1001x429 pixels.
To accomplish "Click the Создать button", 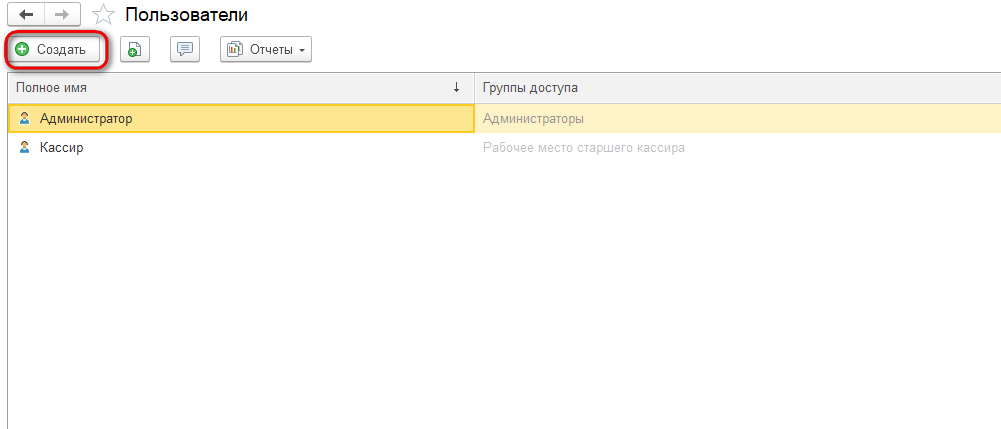I will coord(56,49).
